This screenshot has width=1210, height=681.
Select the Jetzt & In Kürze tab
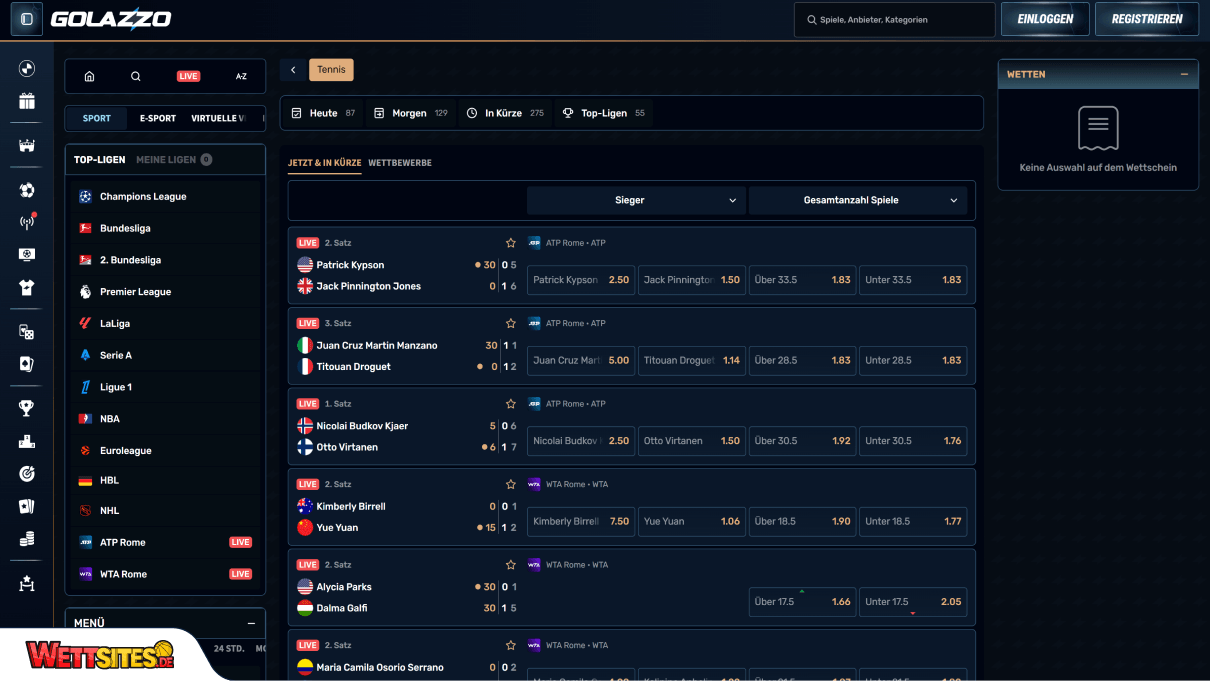point(325,162)
